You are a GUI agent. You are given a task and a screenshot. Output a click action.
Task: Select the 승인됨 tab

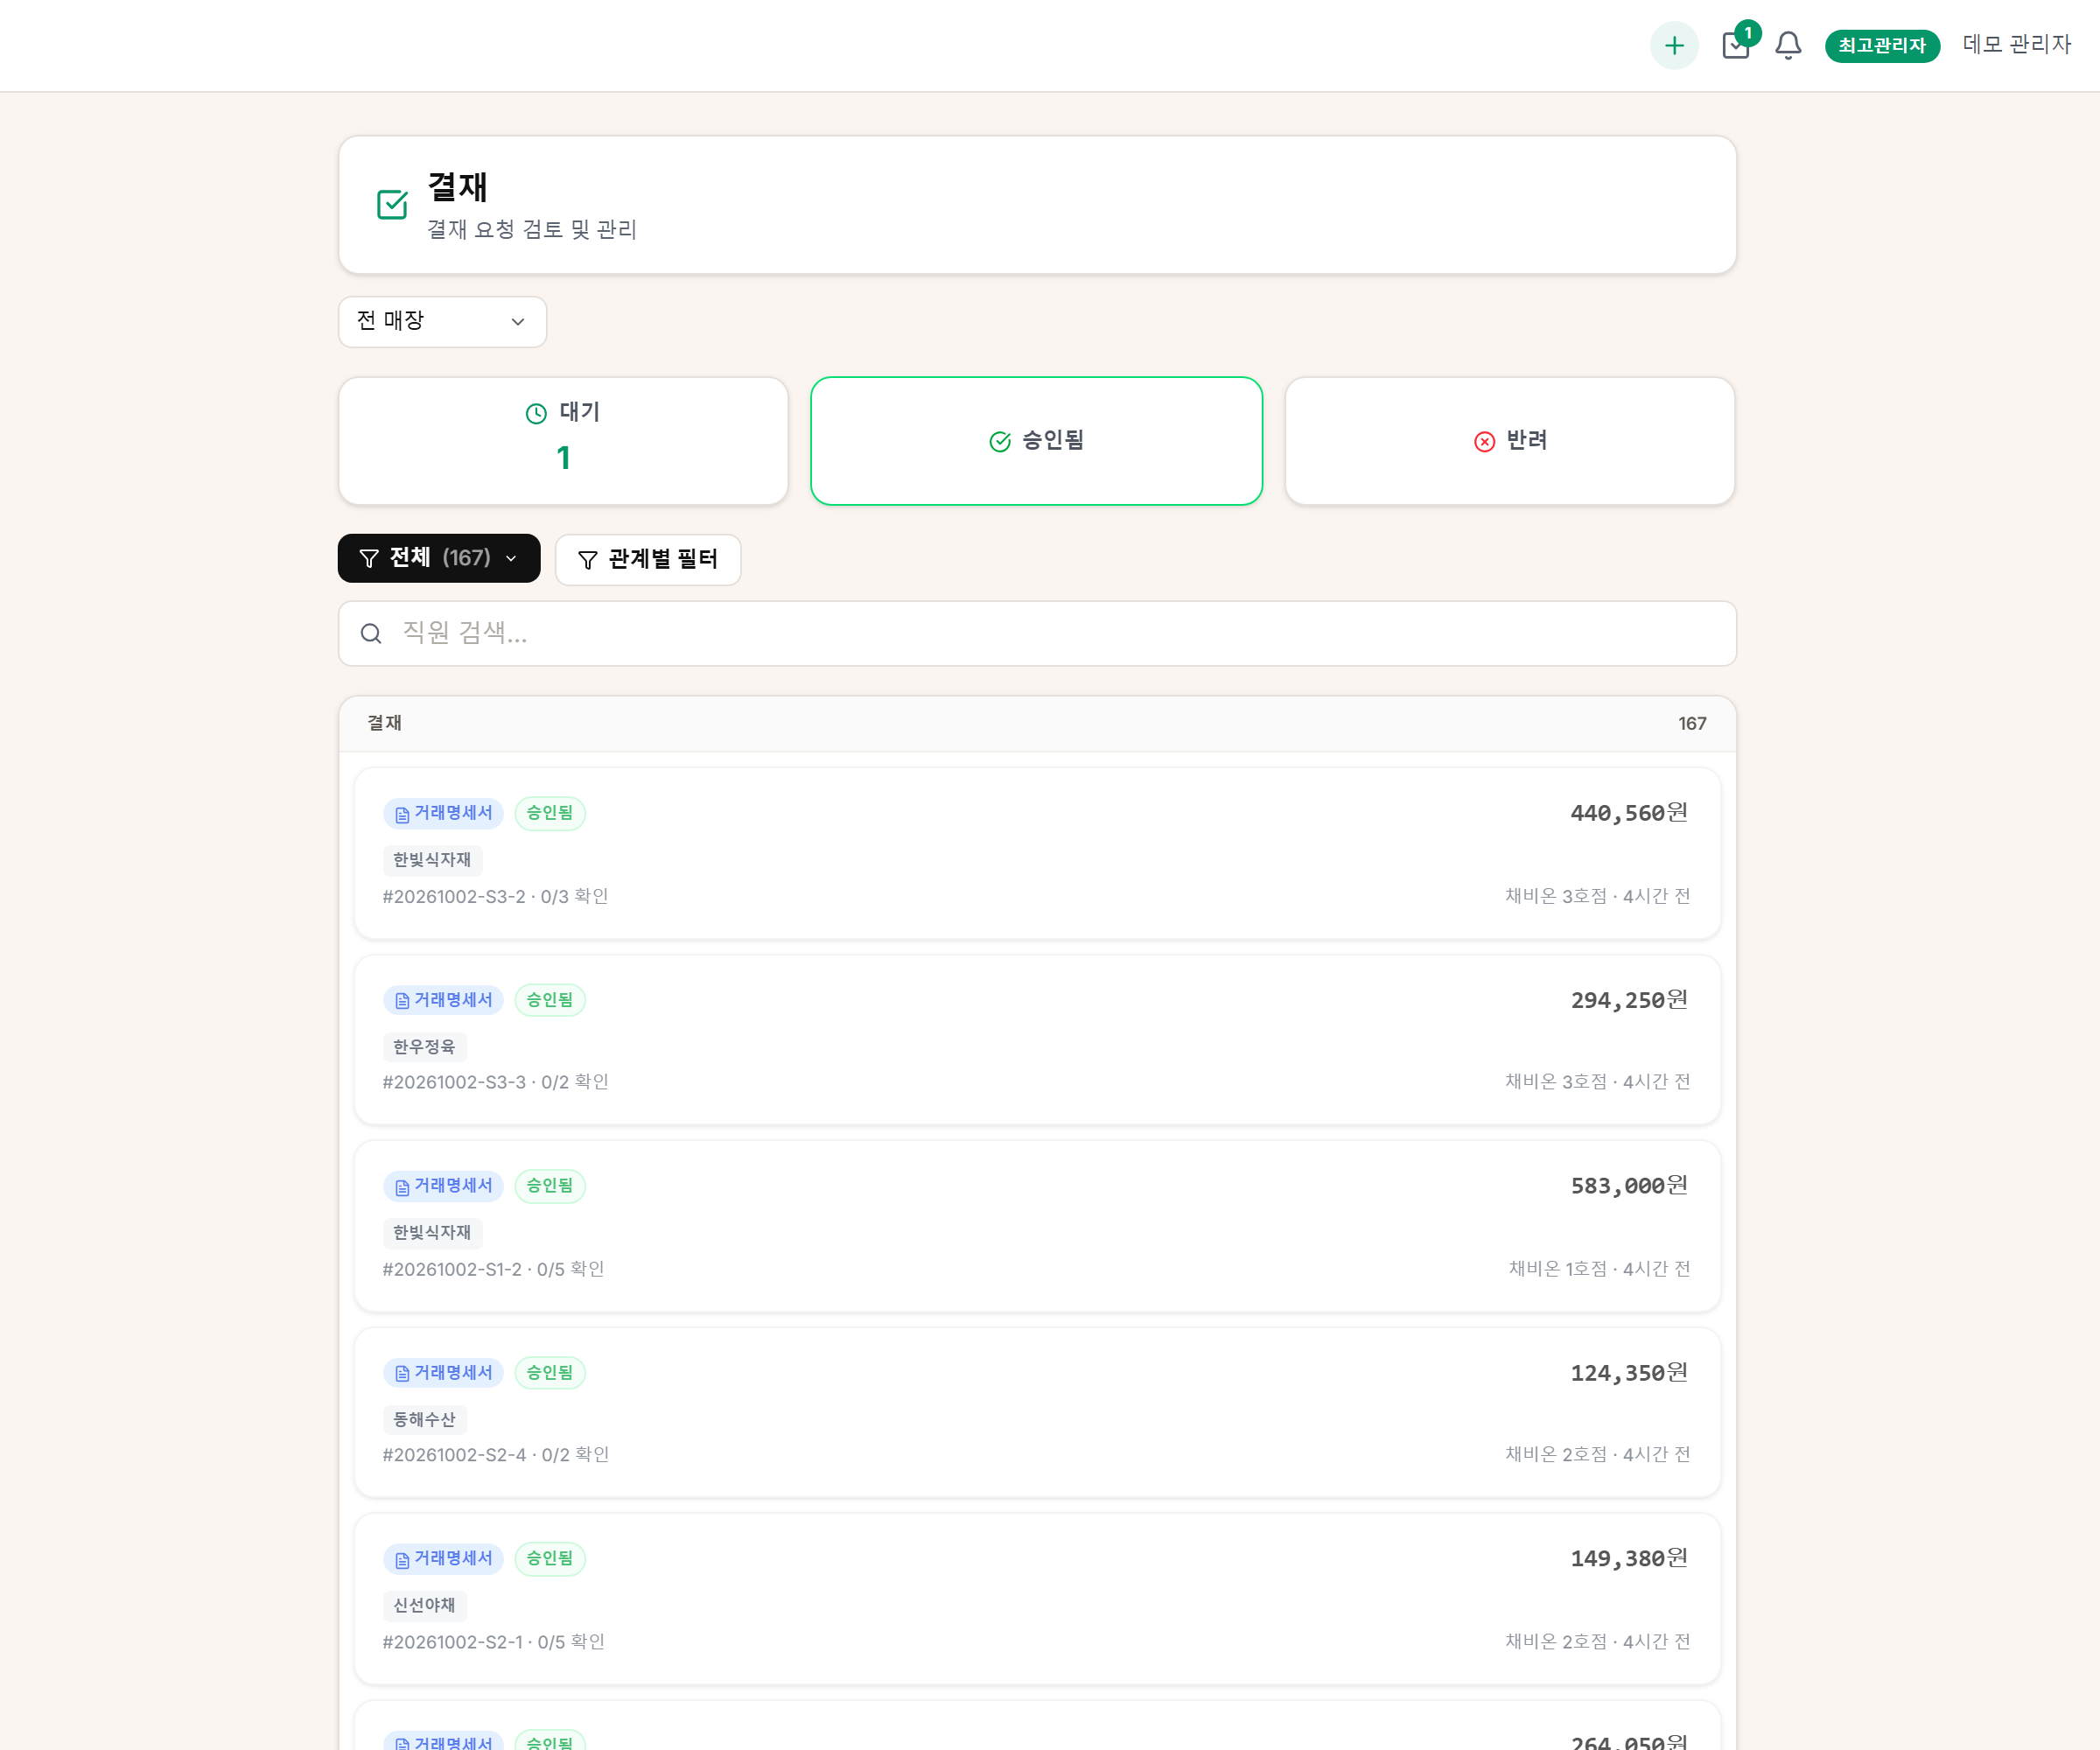(1036, 441)
